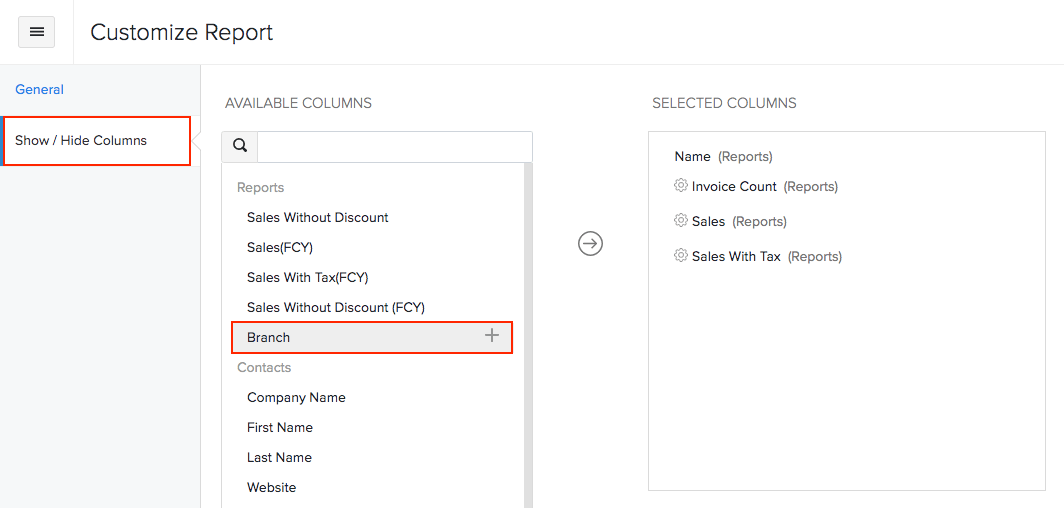Select Sales Without Discount (FCY) column

coord(336,307)
